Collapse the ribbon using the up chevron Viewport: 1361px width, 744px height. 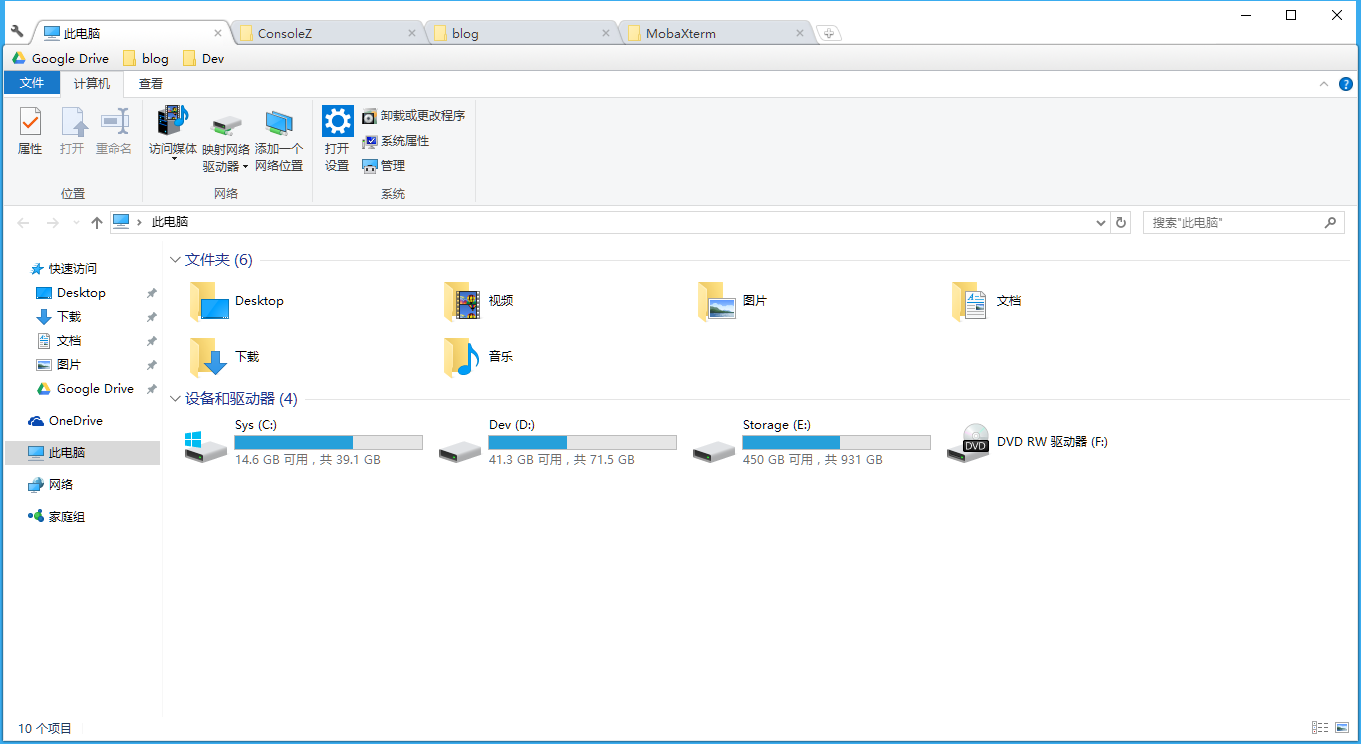tap(1324, 84)
